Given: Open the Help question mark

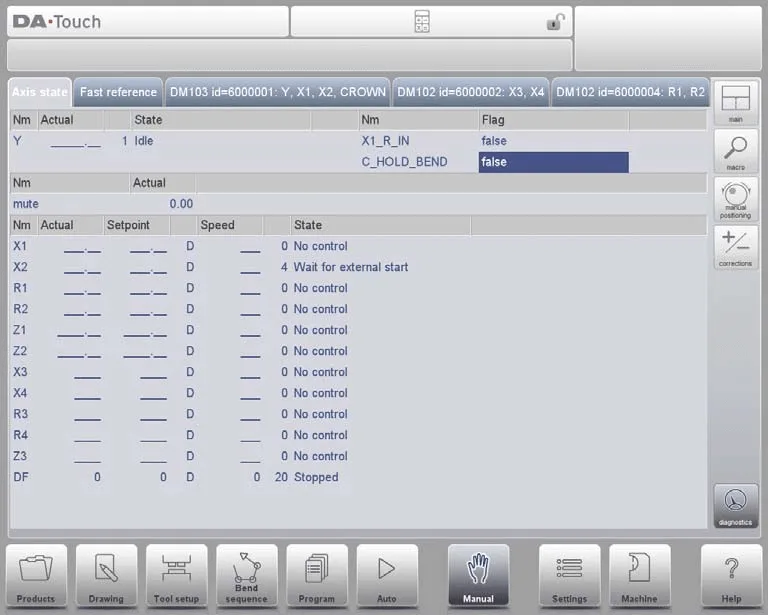Looking at the screenshot, I should tap(731, 576).
